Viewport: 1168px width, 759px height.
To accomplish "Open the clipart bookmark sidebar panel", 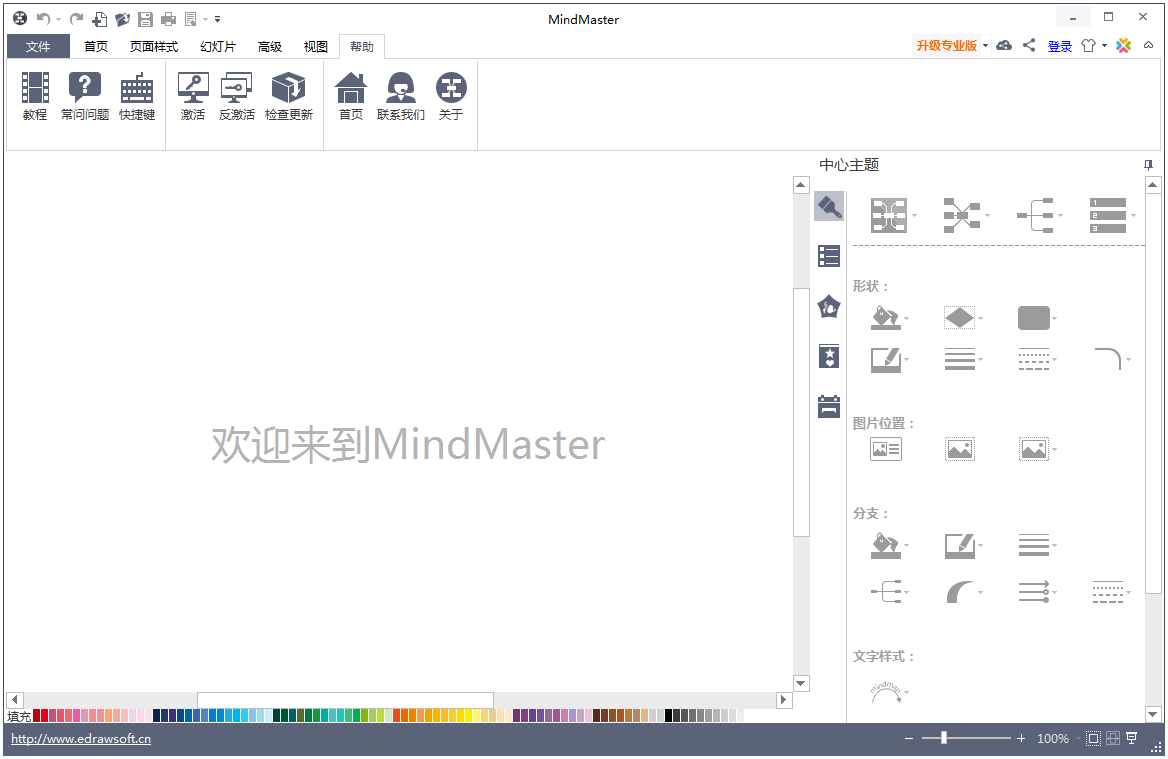I will (829, 357).
